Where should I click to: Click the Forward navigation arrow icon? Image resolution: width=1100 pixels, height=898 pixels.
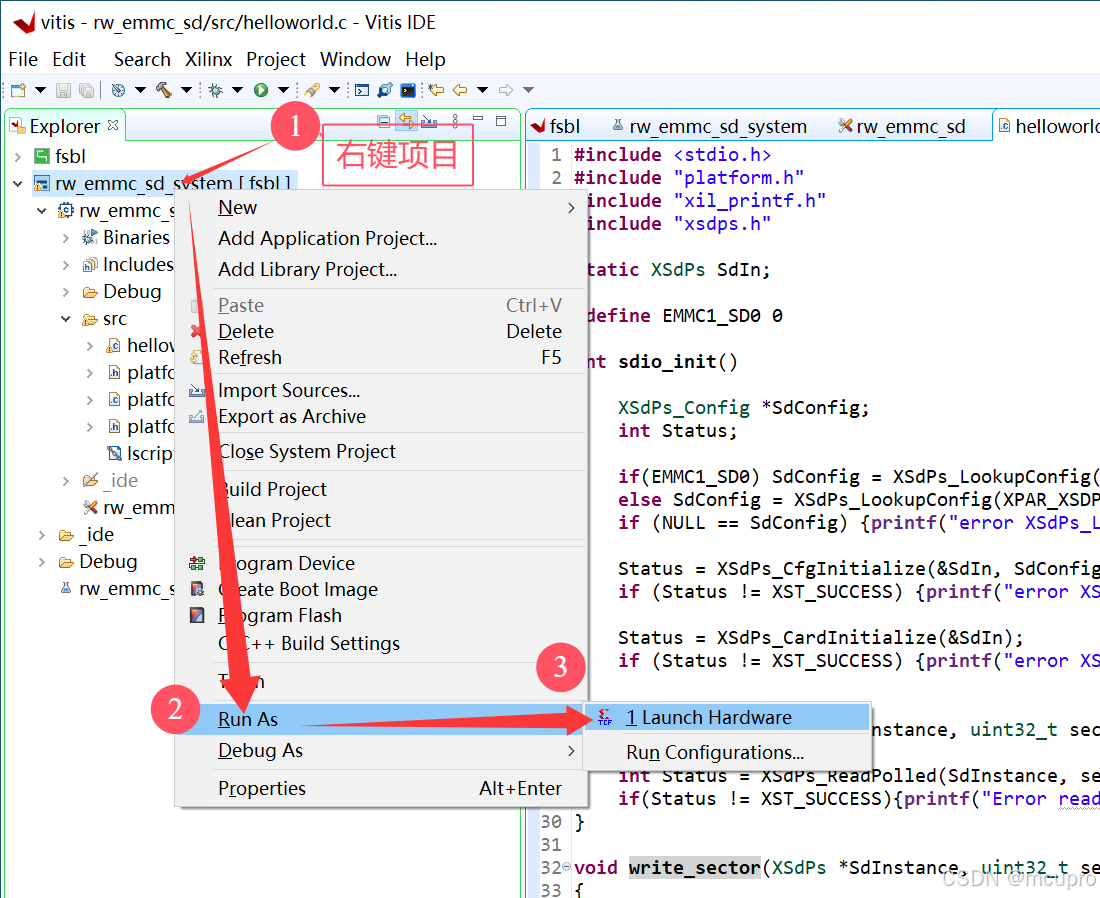click(x=506, y=90)
